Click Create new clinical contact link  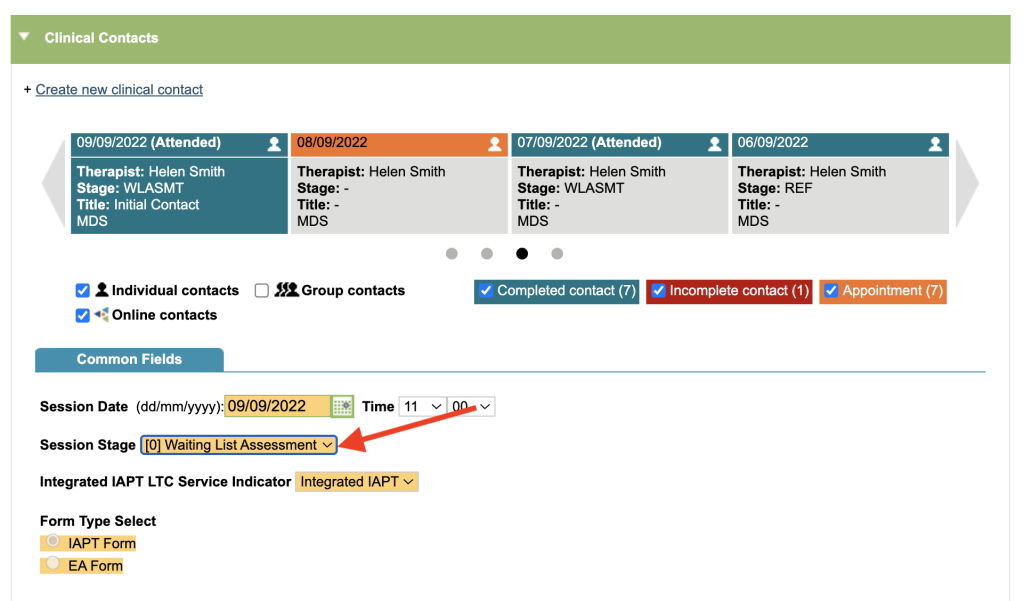(119, 90)
